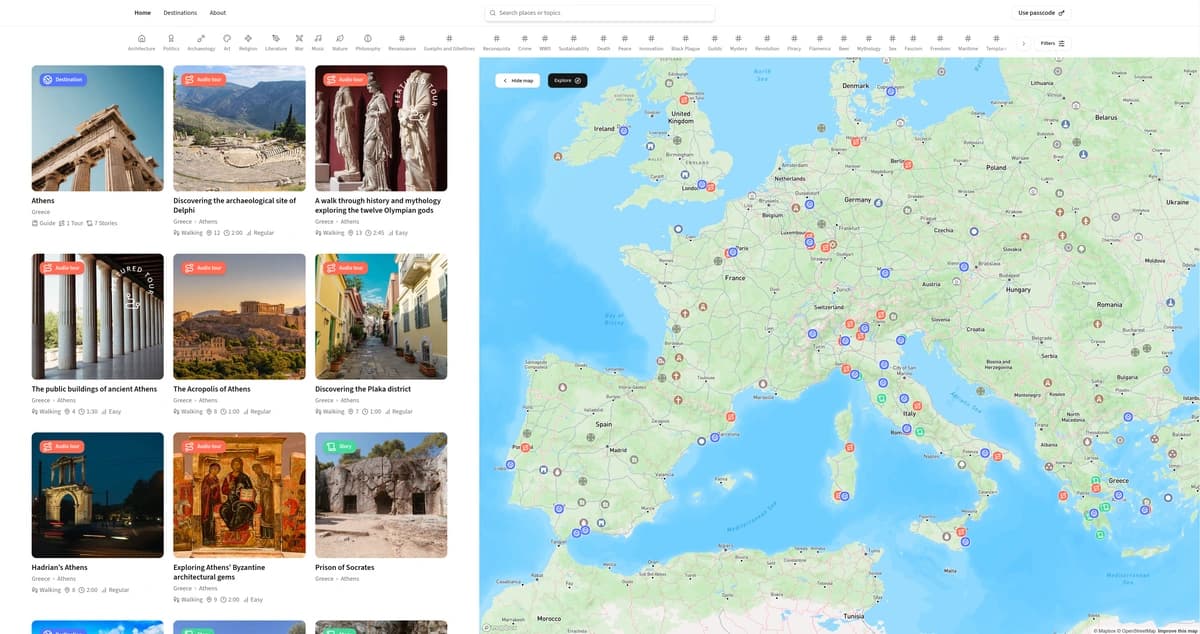Go to the Home tab
Viewport: 1200px width, 634px height.
[x=143, y=13]
